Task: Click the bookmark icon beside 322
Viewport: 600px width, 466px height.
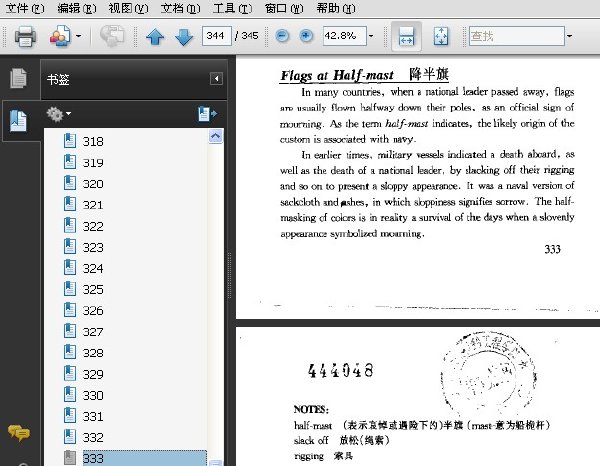Action: [70, 225]
